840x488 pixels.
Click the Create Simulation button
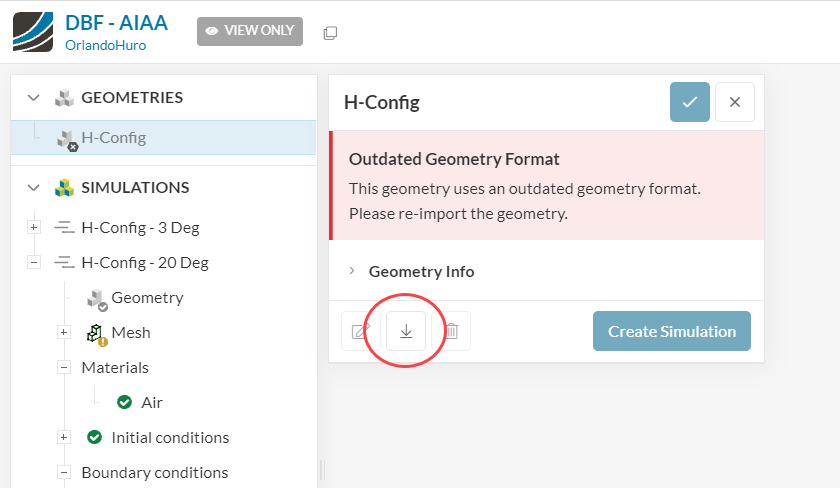[671, 331]
